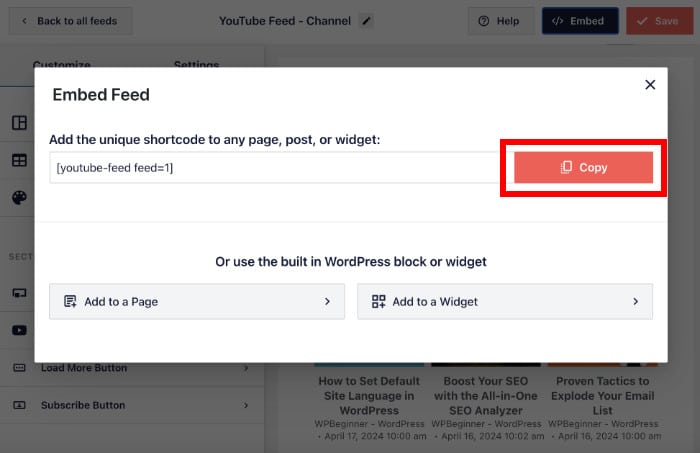Select the YouTube Feed - Channel title
Screen dimensions: 700x453
tap(285, 21)
